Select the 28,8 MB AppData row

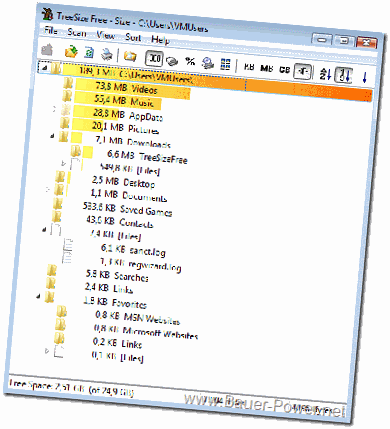(x=113, y=114)
